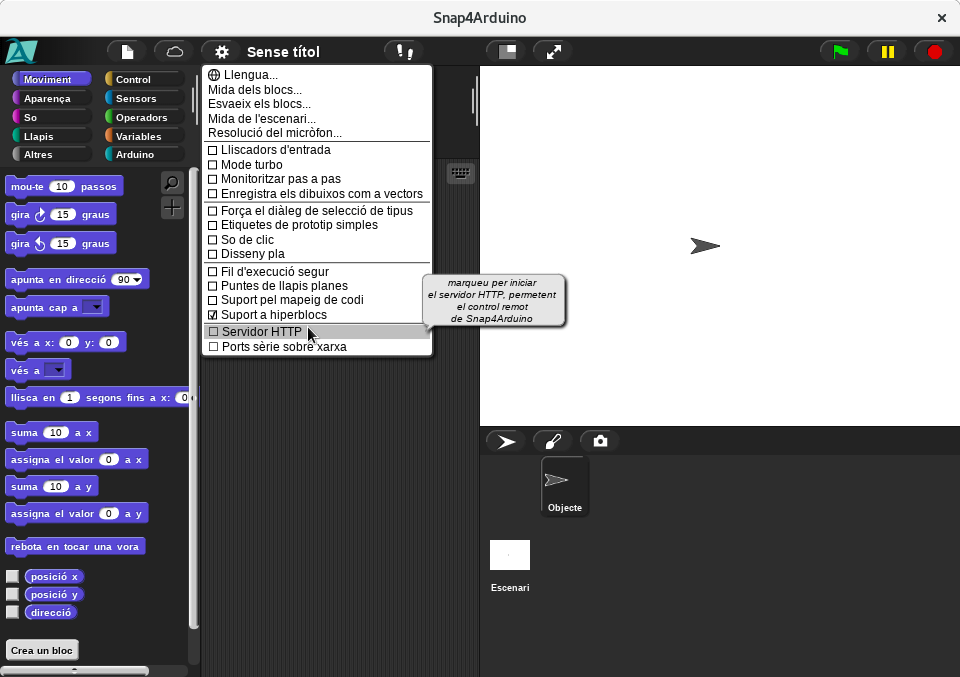Open Resolució del micròfon... entry
The width and height of the screenshot is (960, 677).
[317, 133]
